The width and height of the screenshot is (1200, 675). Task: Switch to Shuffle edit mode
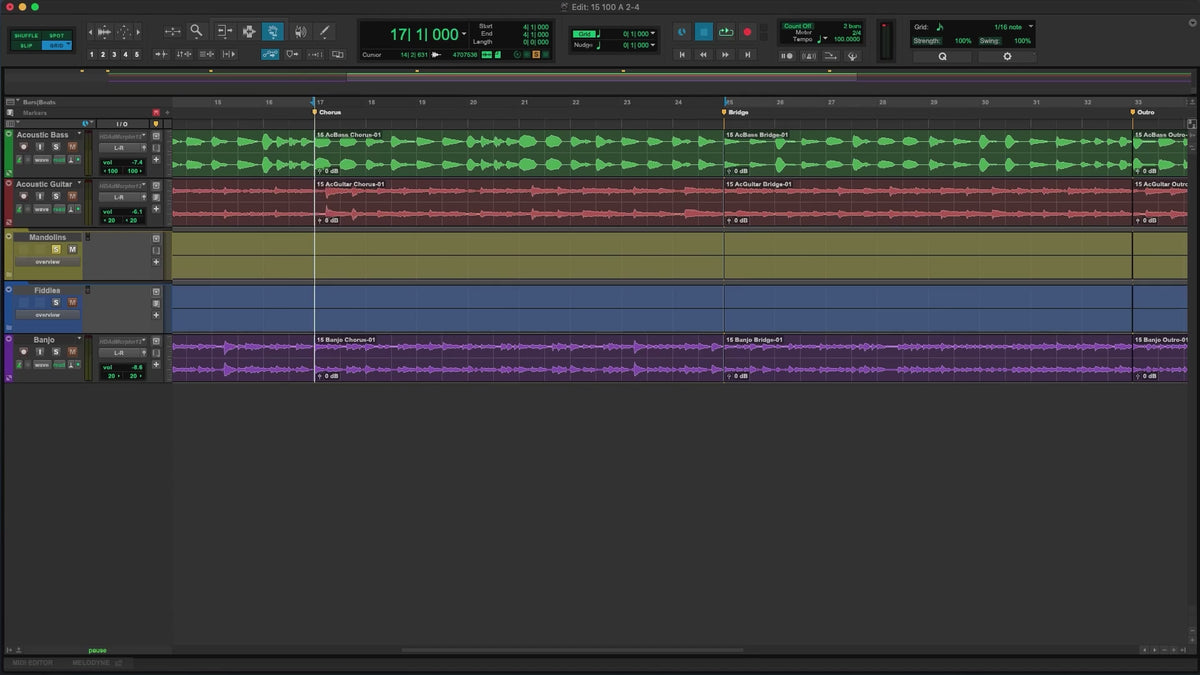click(26, 36)
